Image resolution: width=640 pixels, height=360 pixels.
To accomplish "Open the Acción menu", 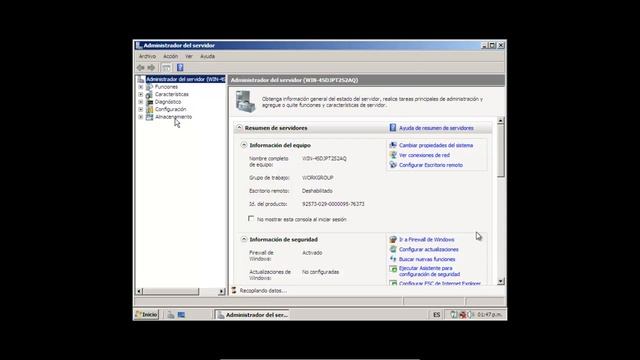I will [171, 56].
